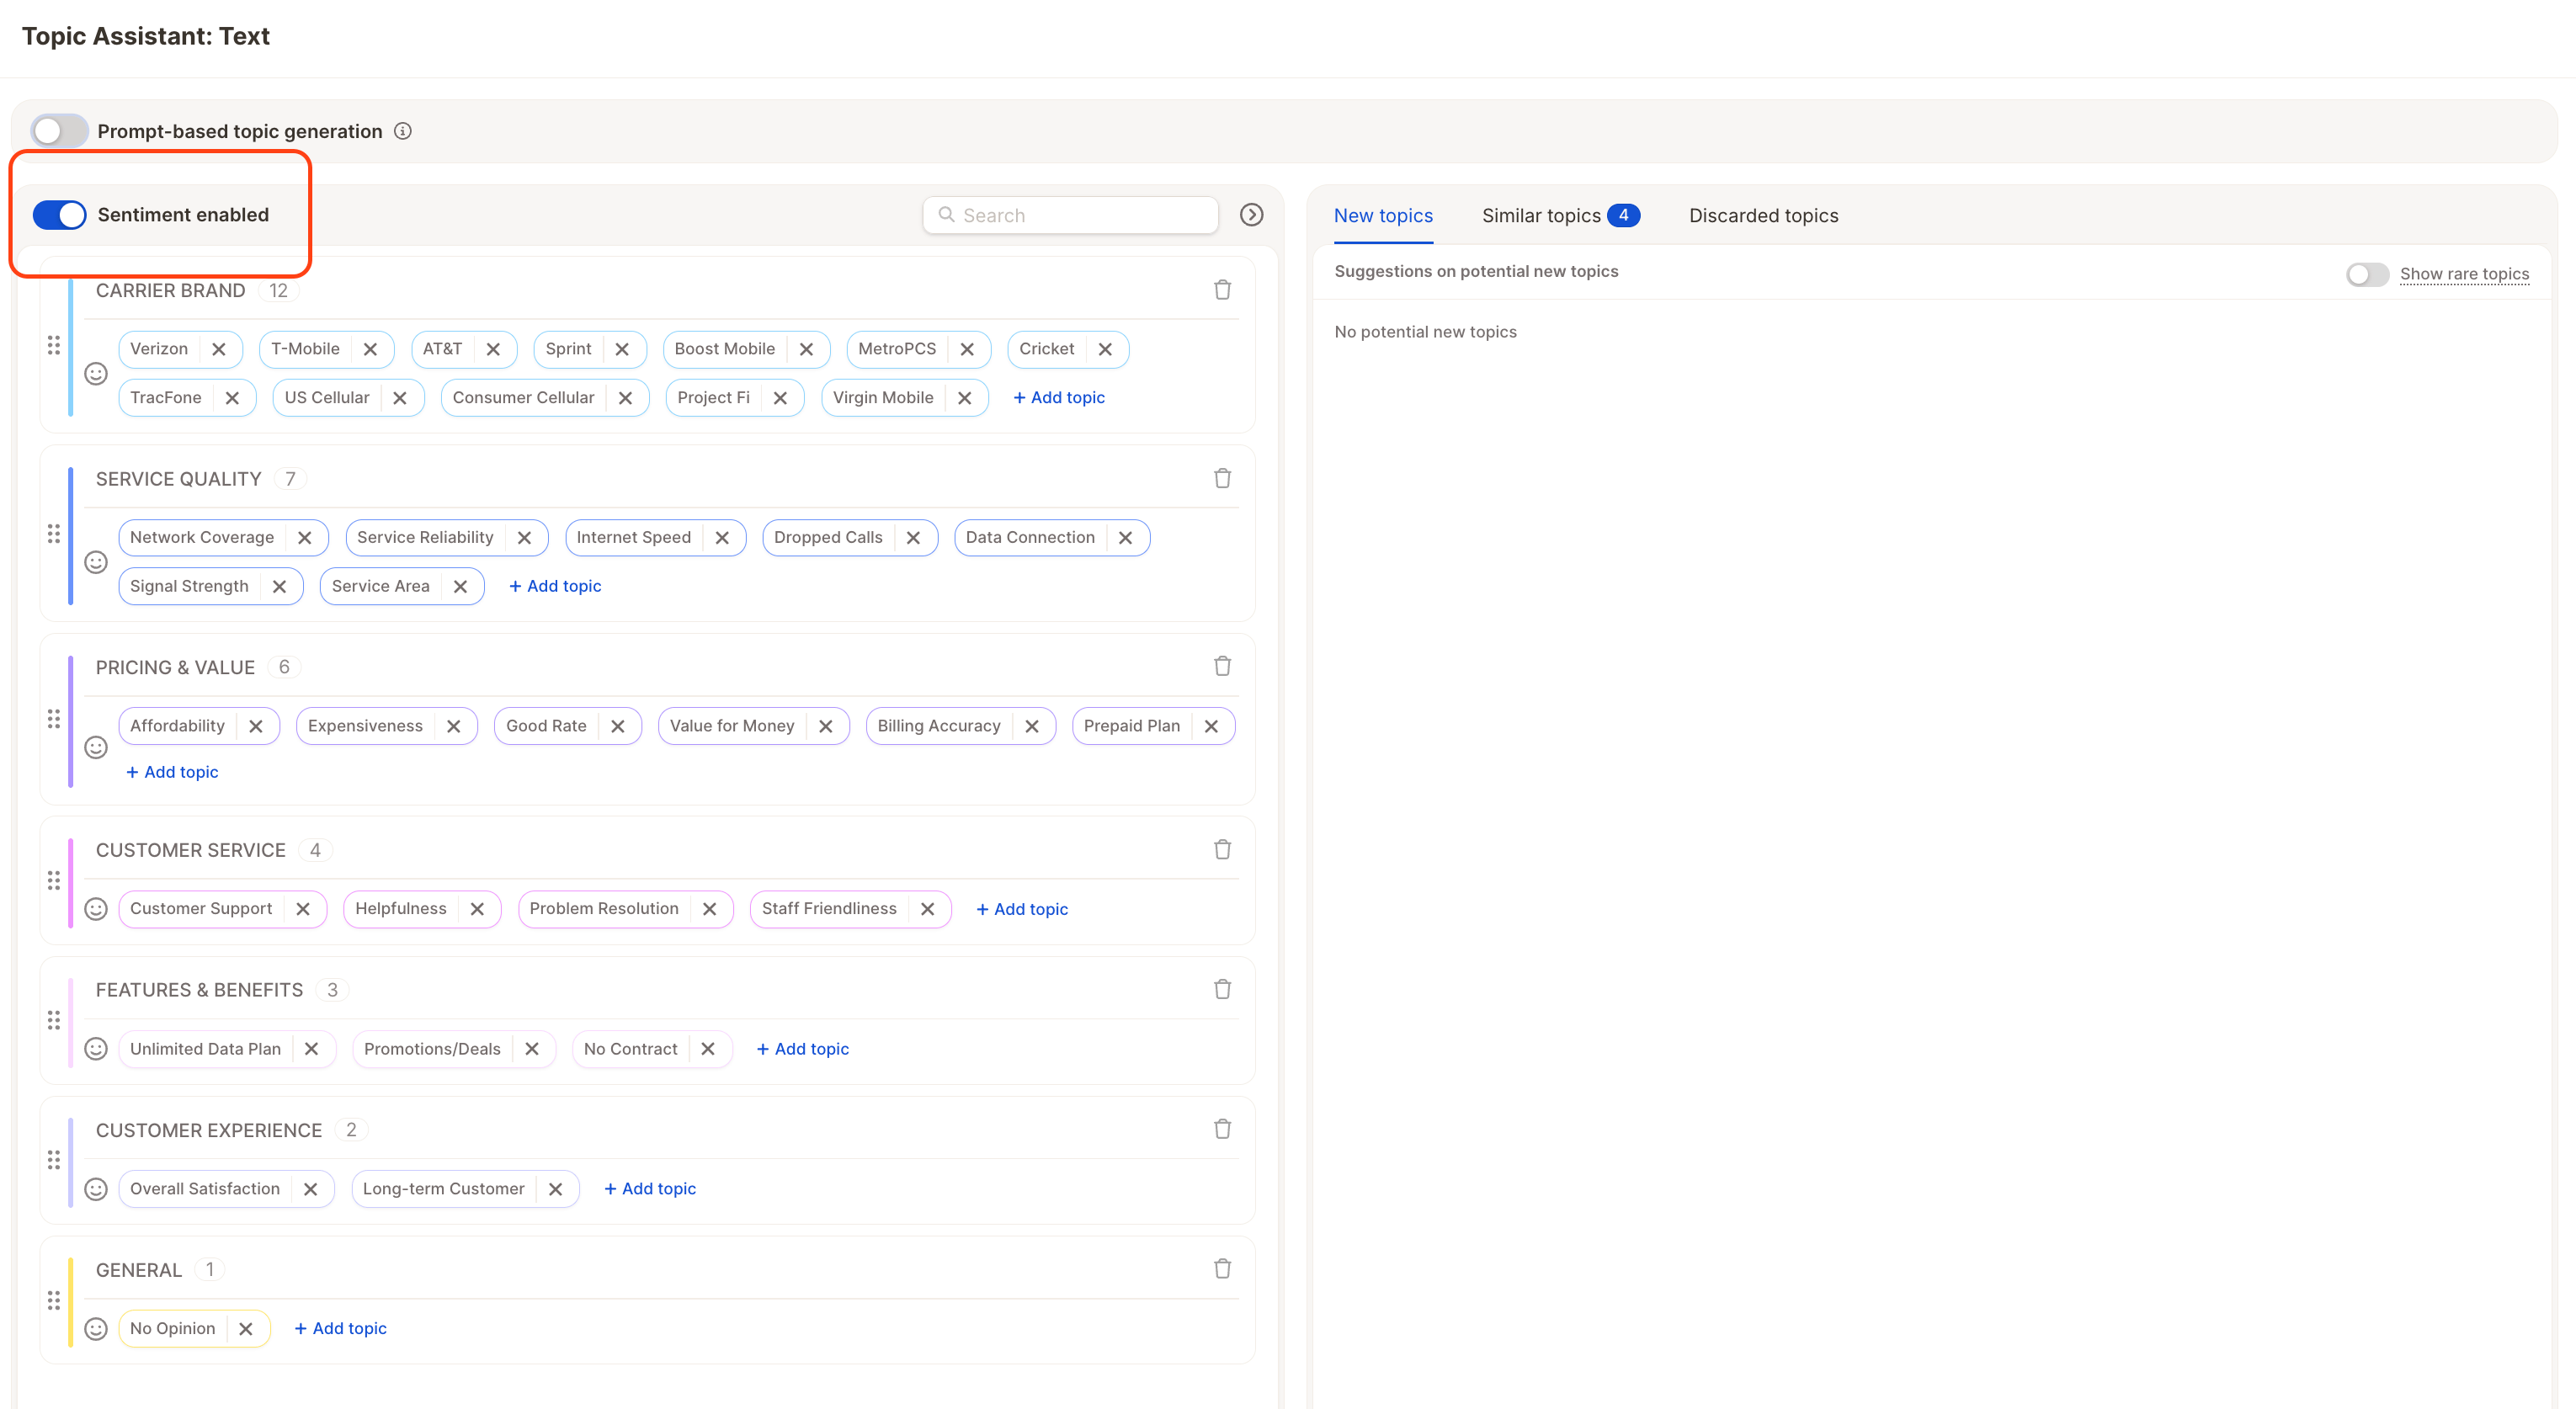Delete the CARRIER BRAND category with trash icon
Image resolution: width=2576 pixels, height=1409 pixels.
(1222, 290)
